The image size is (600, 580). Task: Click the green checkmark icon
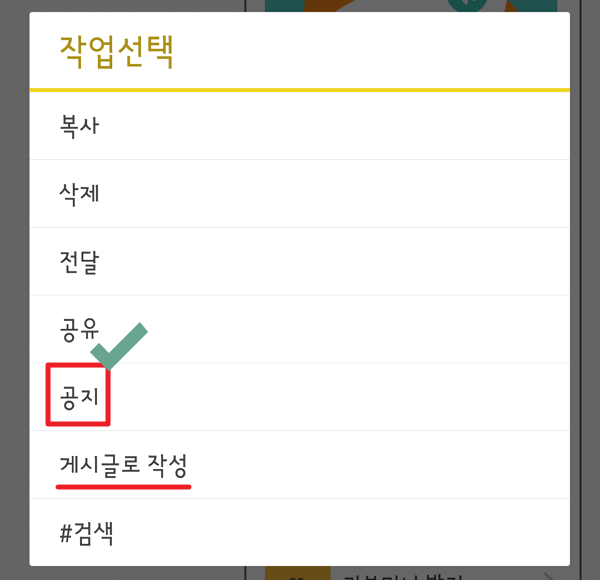point(119,346)
